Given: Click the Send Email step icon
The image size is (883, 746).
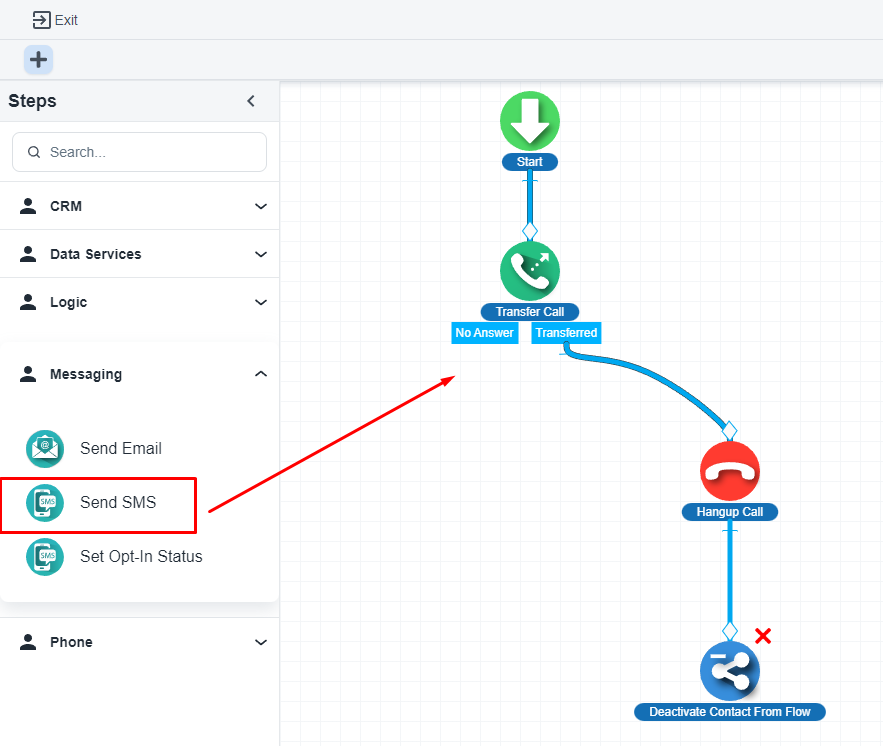Looking at the screenshot, I should tap(45, 449).
